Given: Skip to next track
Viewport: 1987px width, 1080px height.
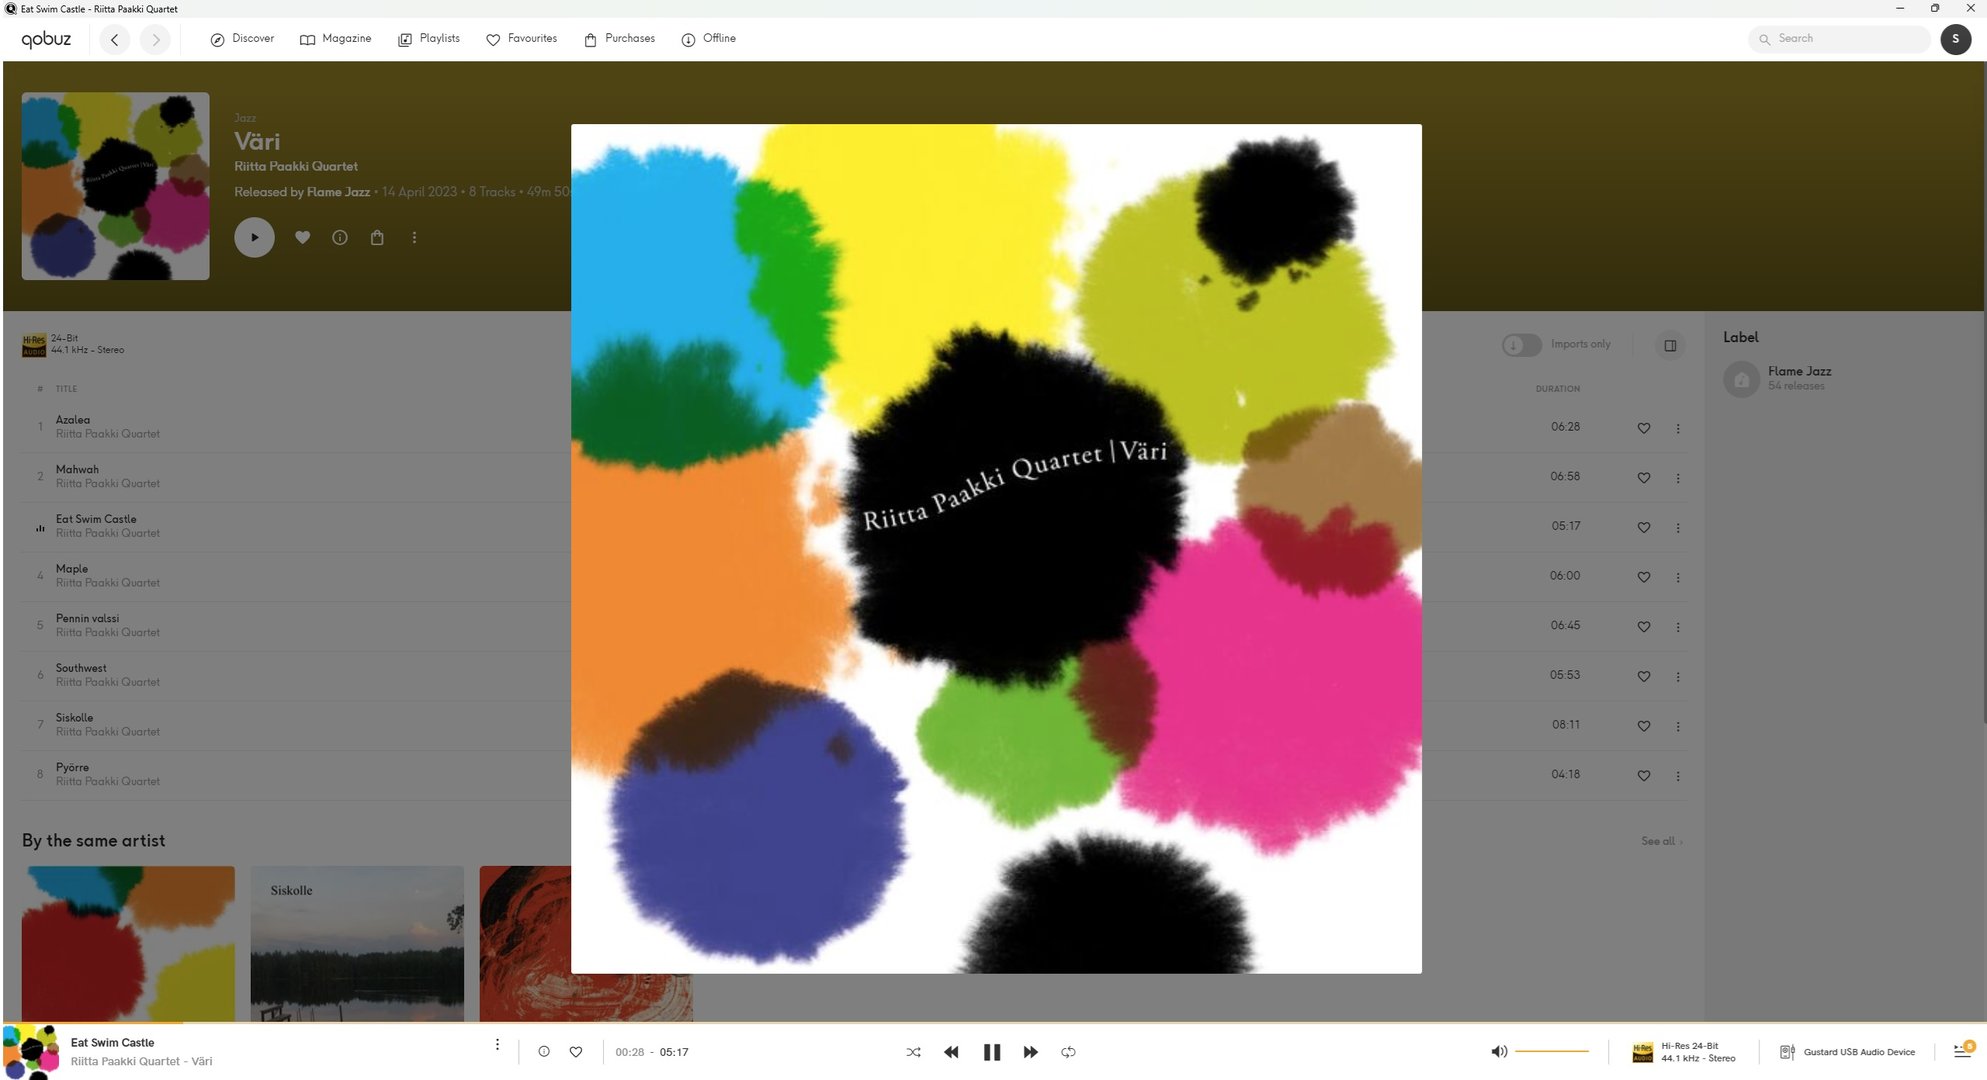Looking at the screenshot, I should tap(1030, 1052).
